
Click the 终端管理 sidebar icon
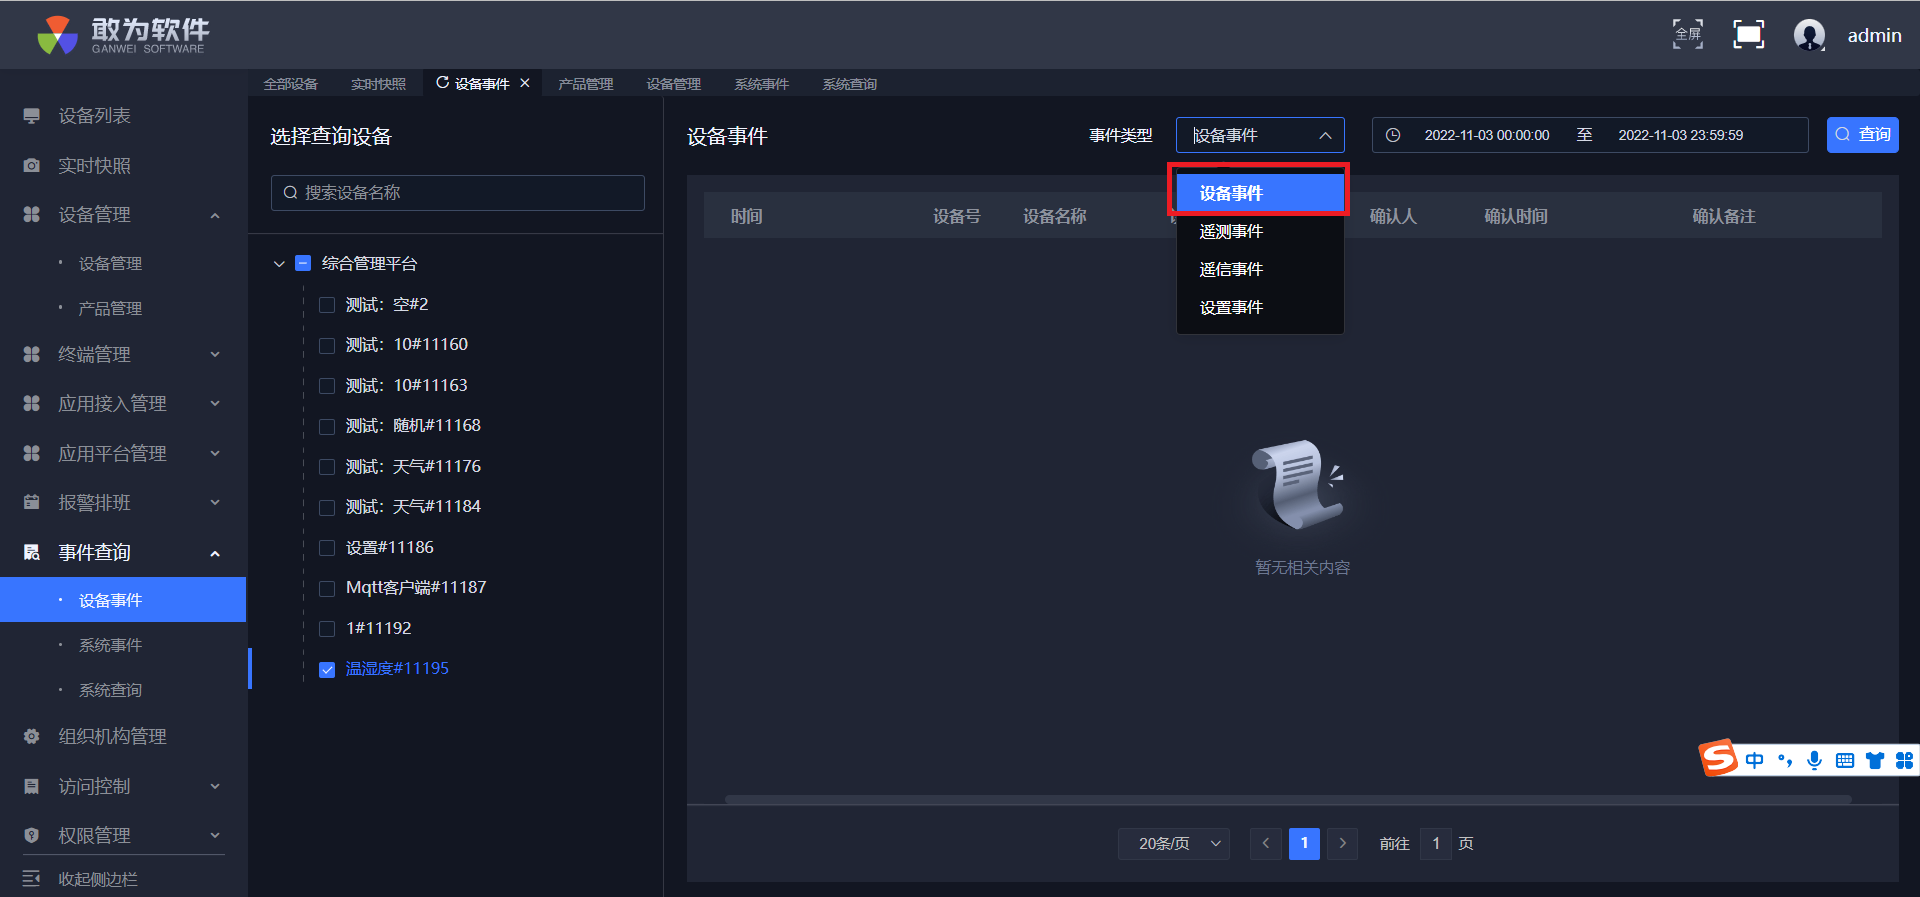coord(32,354)
